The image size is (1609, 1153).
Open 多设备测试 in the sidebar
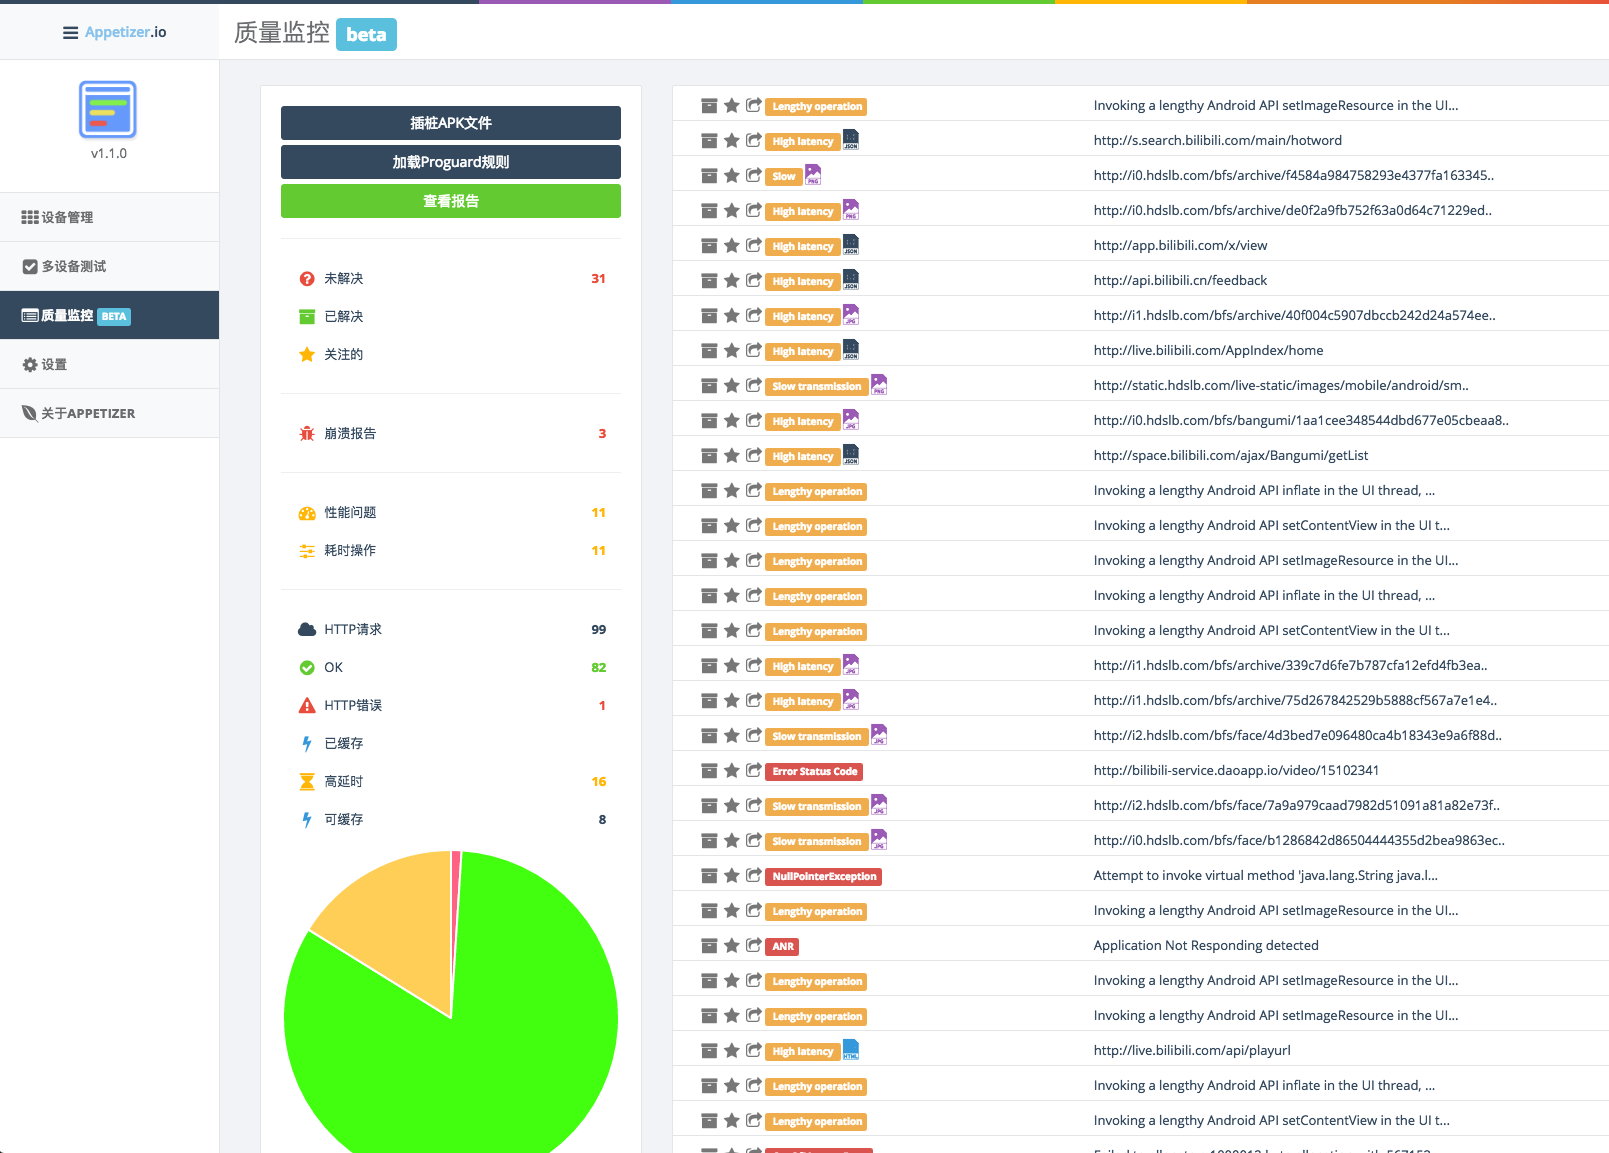point(110,266)
